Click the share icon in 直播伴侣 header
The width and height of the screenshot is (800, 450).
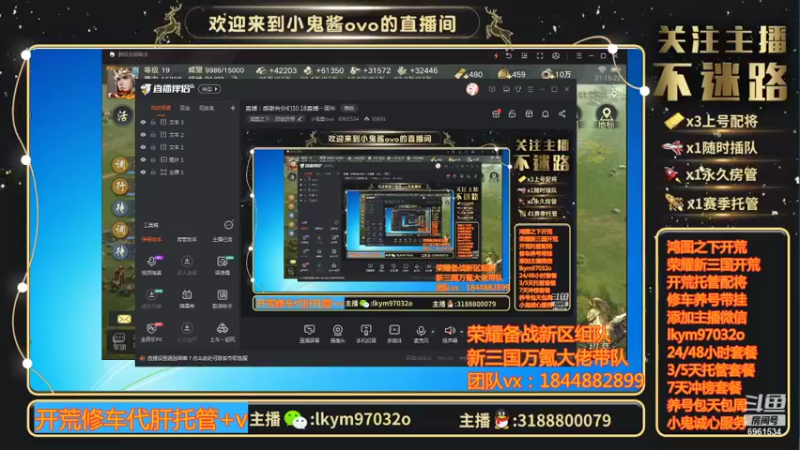click(562, 114)
